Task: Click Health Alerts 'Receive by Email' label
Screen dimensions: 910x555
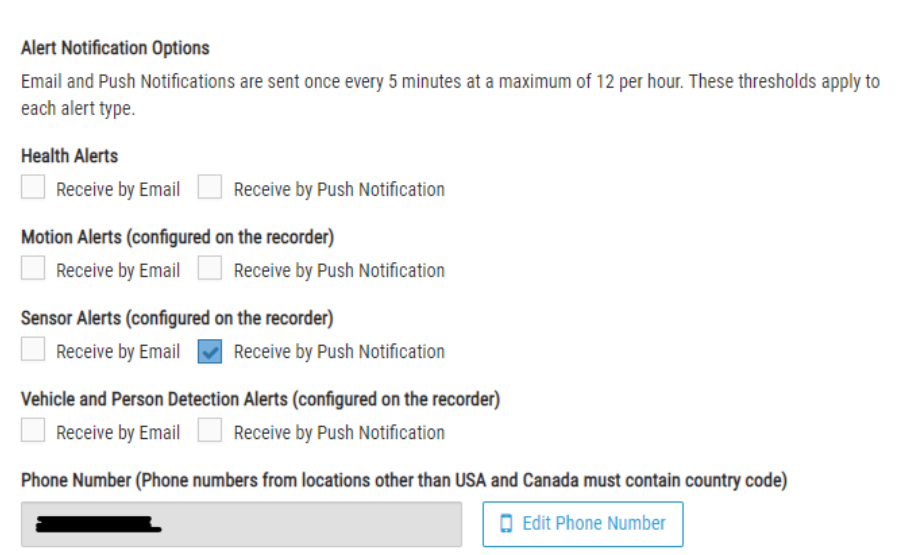Action: [118, 190]
